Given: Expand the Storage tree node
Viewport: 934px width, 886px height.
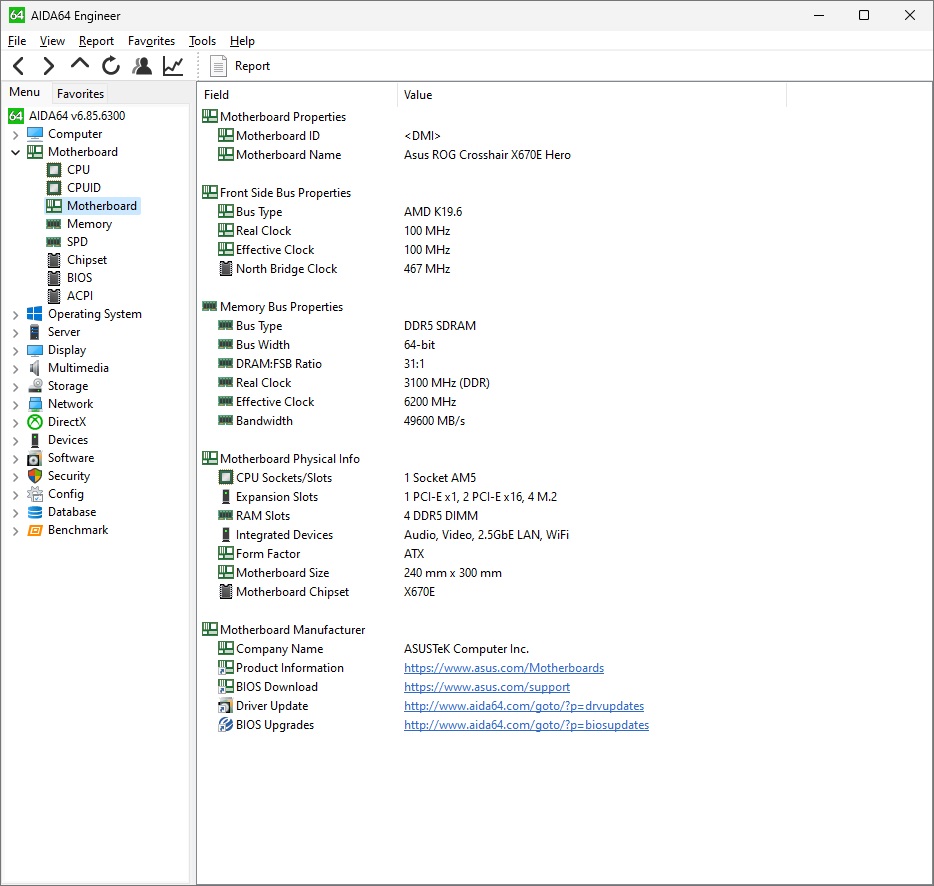Looking at the screenshot, I should pos(15,387).
